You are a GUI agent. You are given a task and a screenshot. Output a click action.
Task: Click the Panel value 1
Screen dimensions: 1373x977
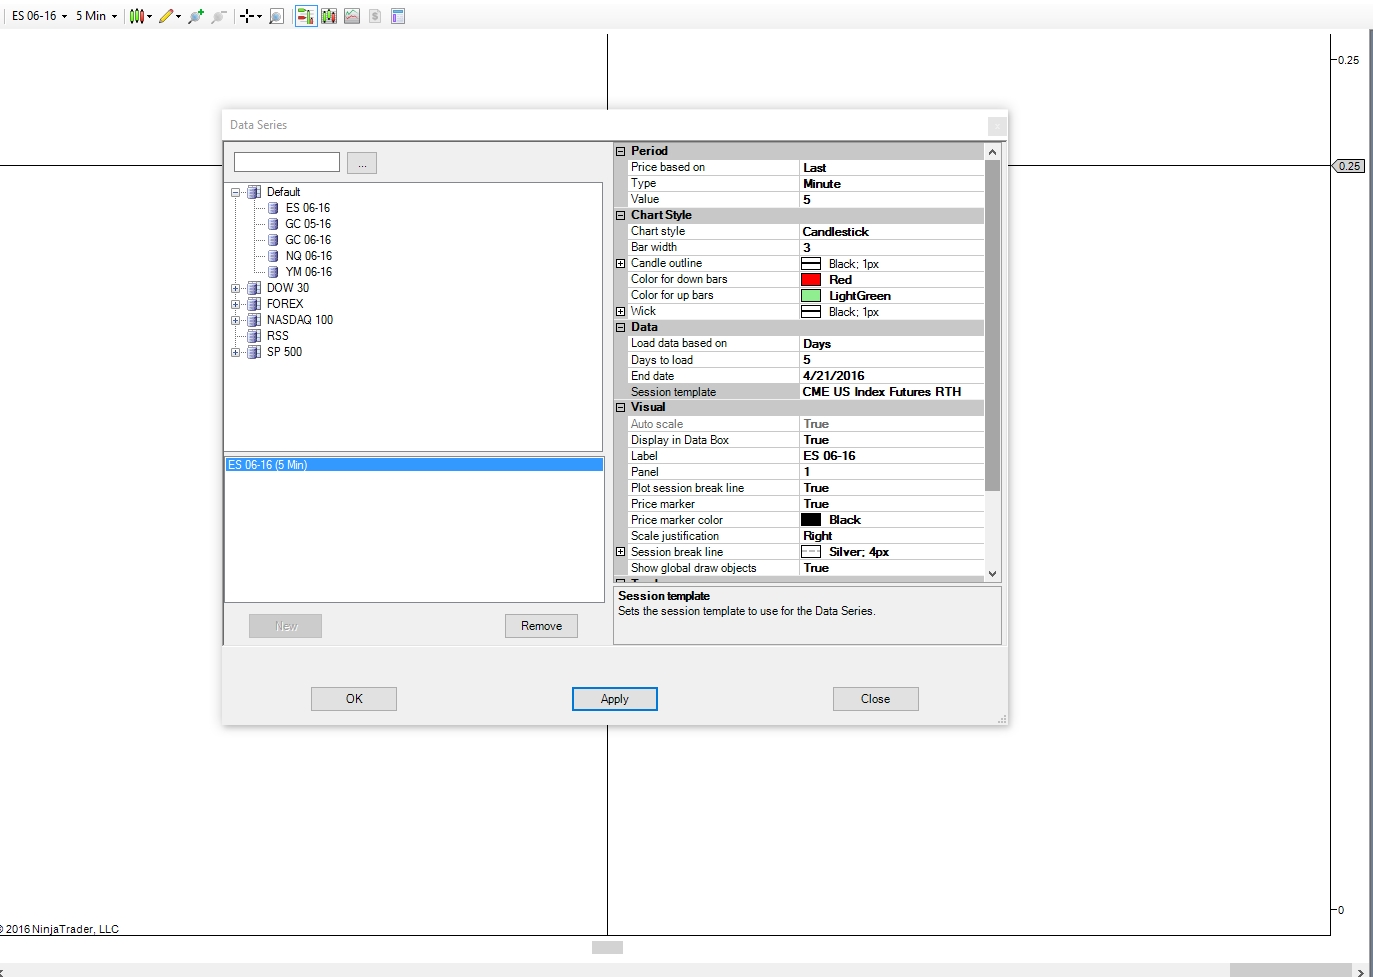coord(892,472)
